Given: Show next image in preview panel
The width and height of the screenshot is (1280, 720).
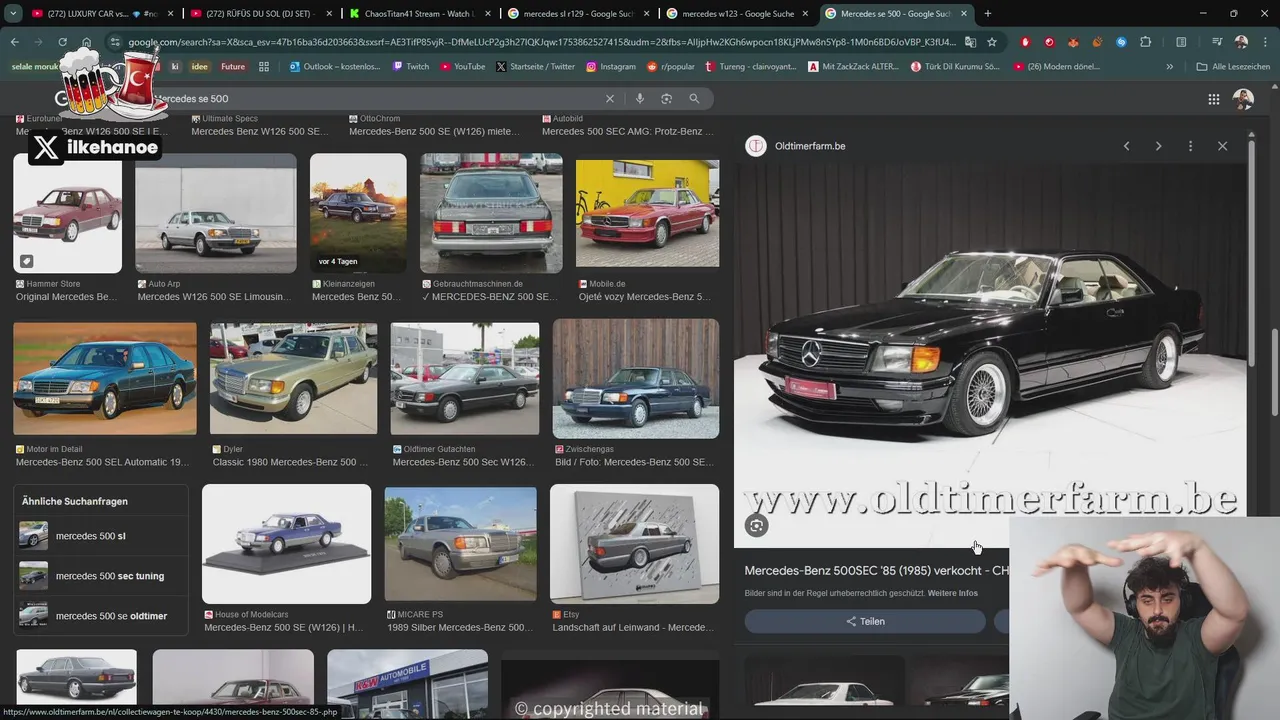Looking at the screenshot, I should point(1158,146).
